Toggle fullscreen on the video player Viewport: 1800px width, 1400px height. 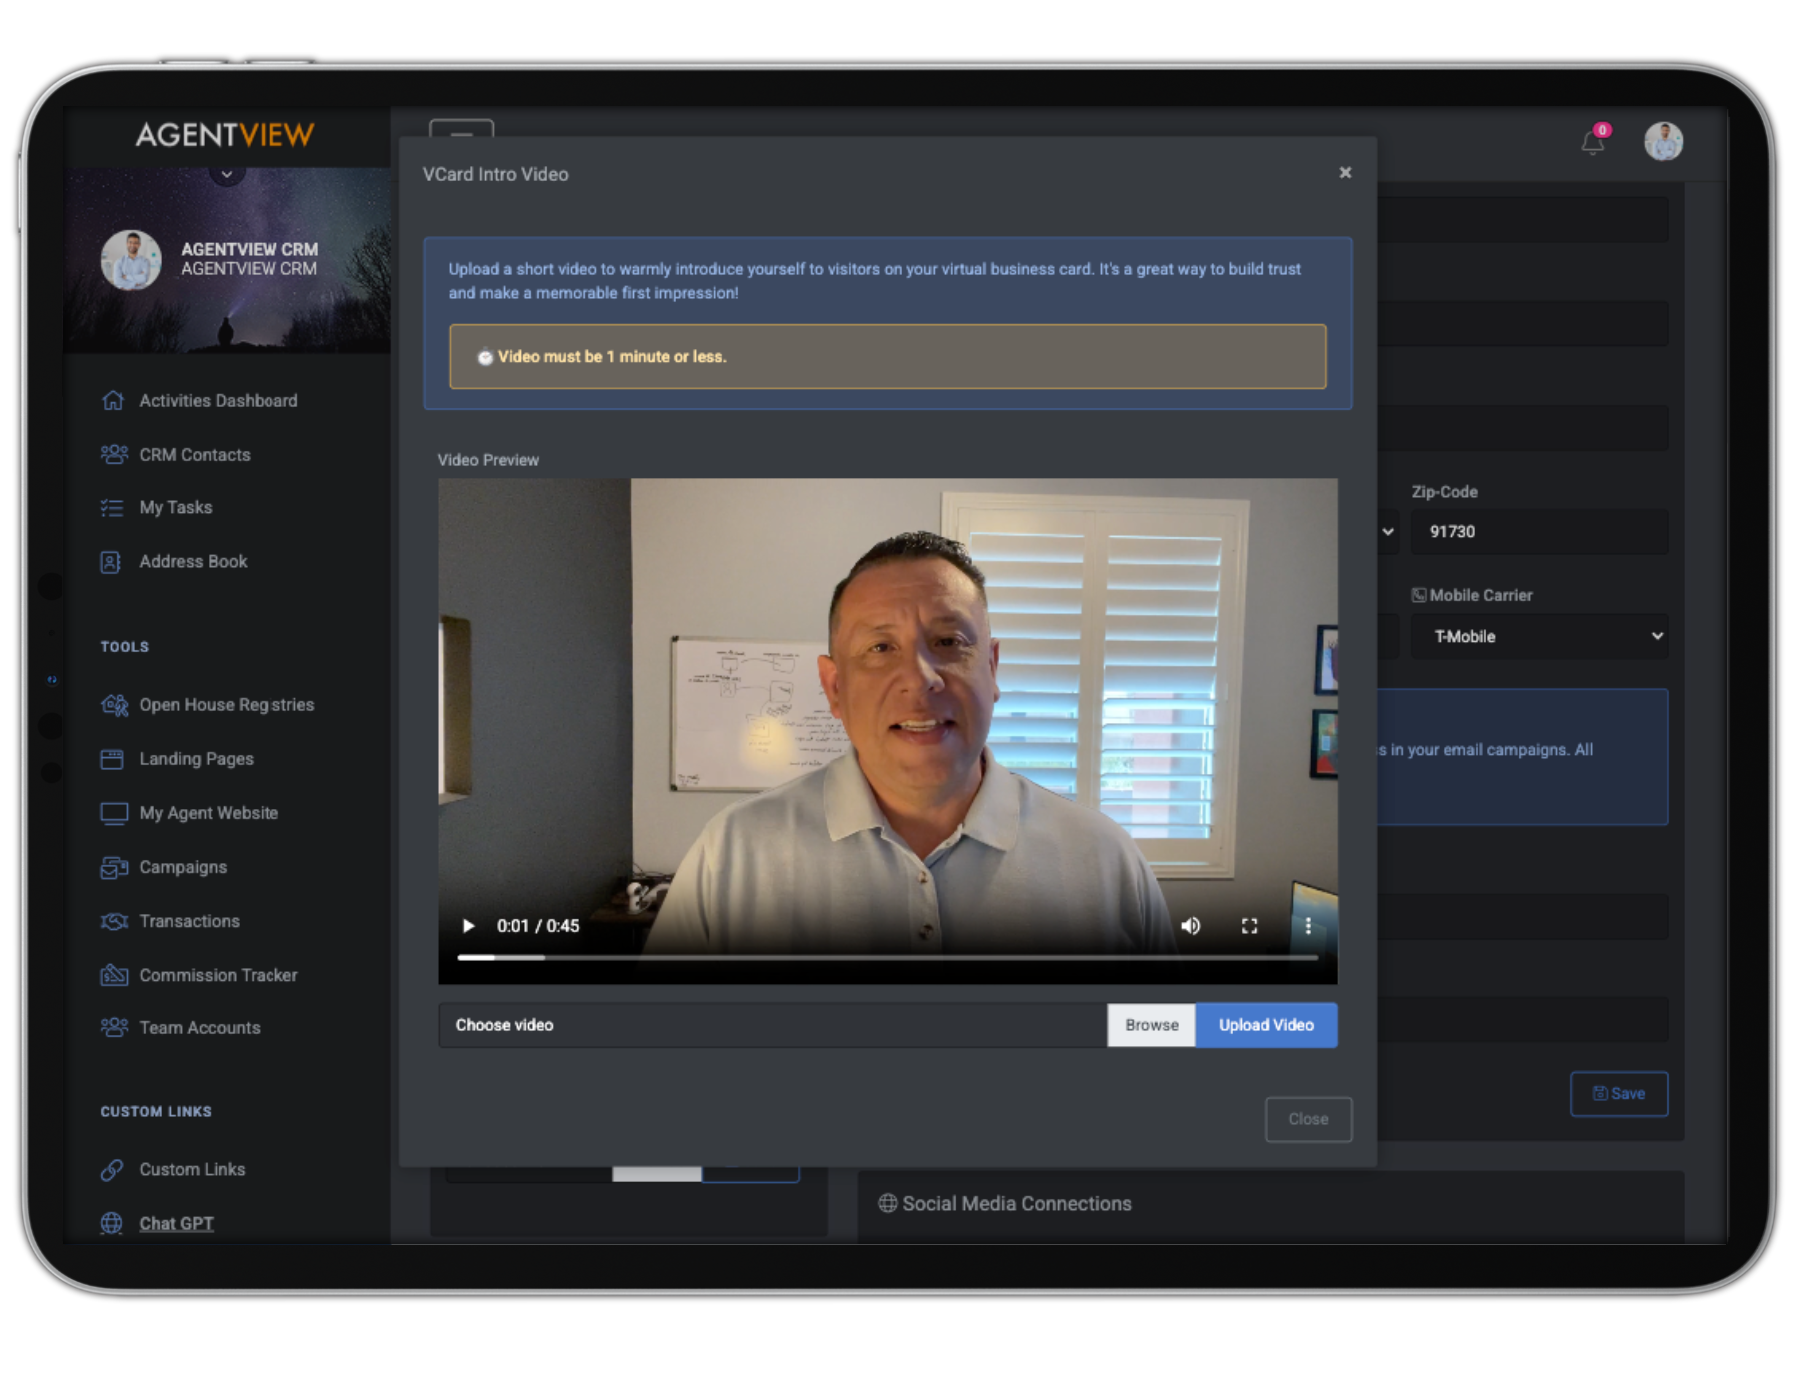[x=1249, y=926]
